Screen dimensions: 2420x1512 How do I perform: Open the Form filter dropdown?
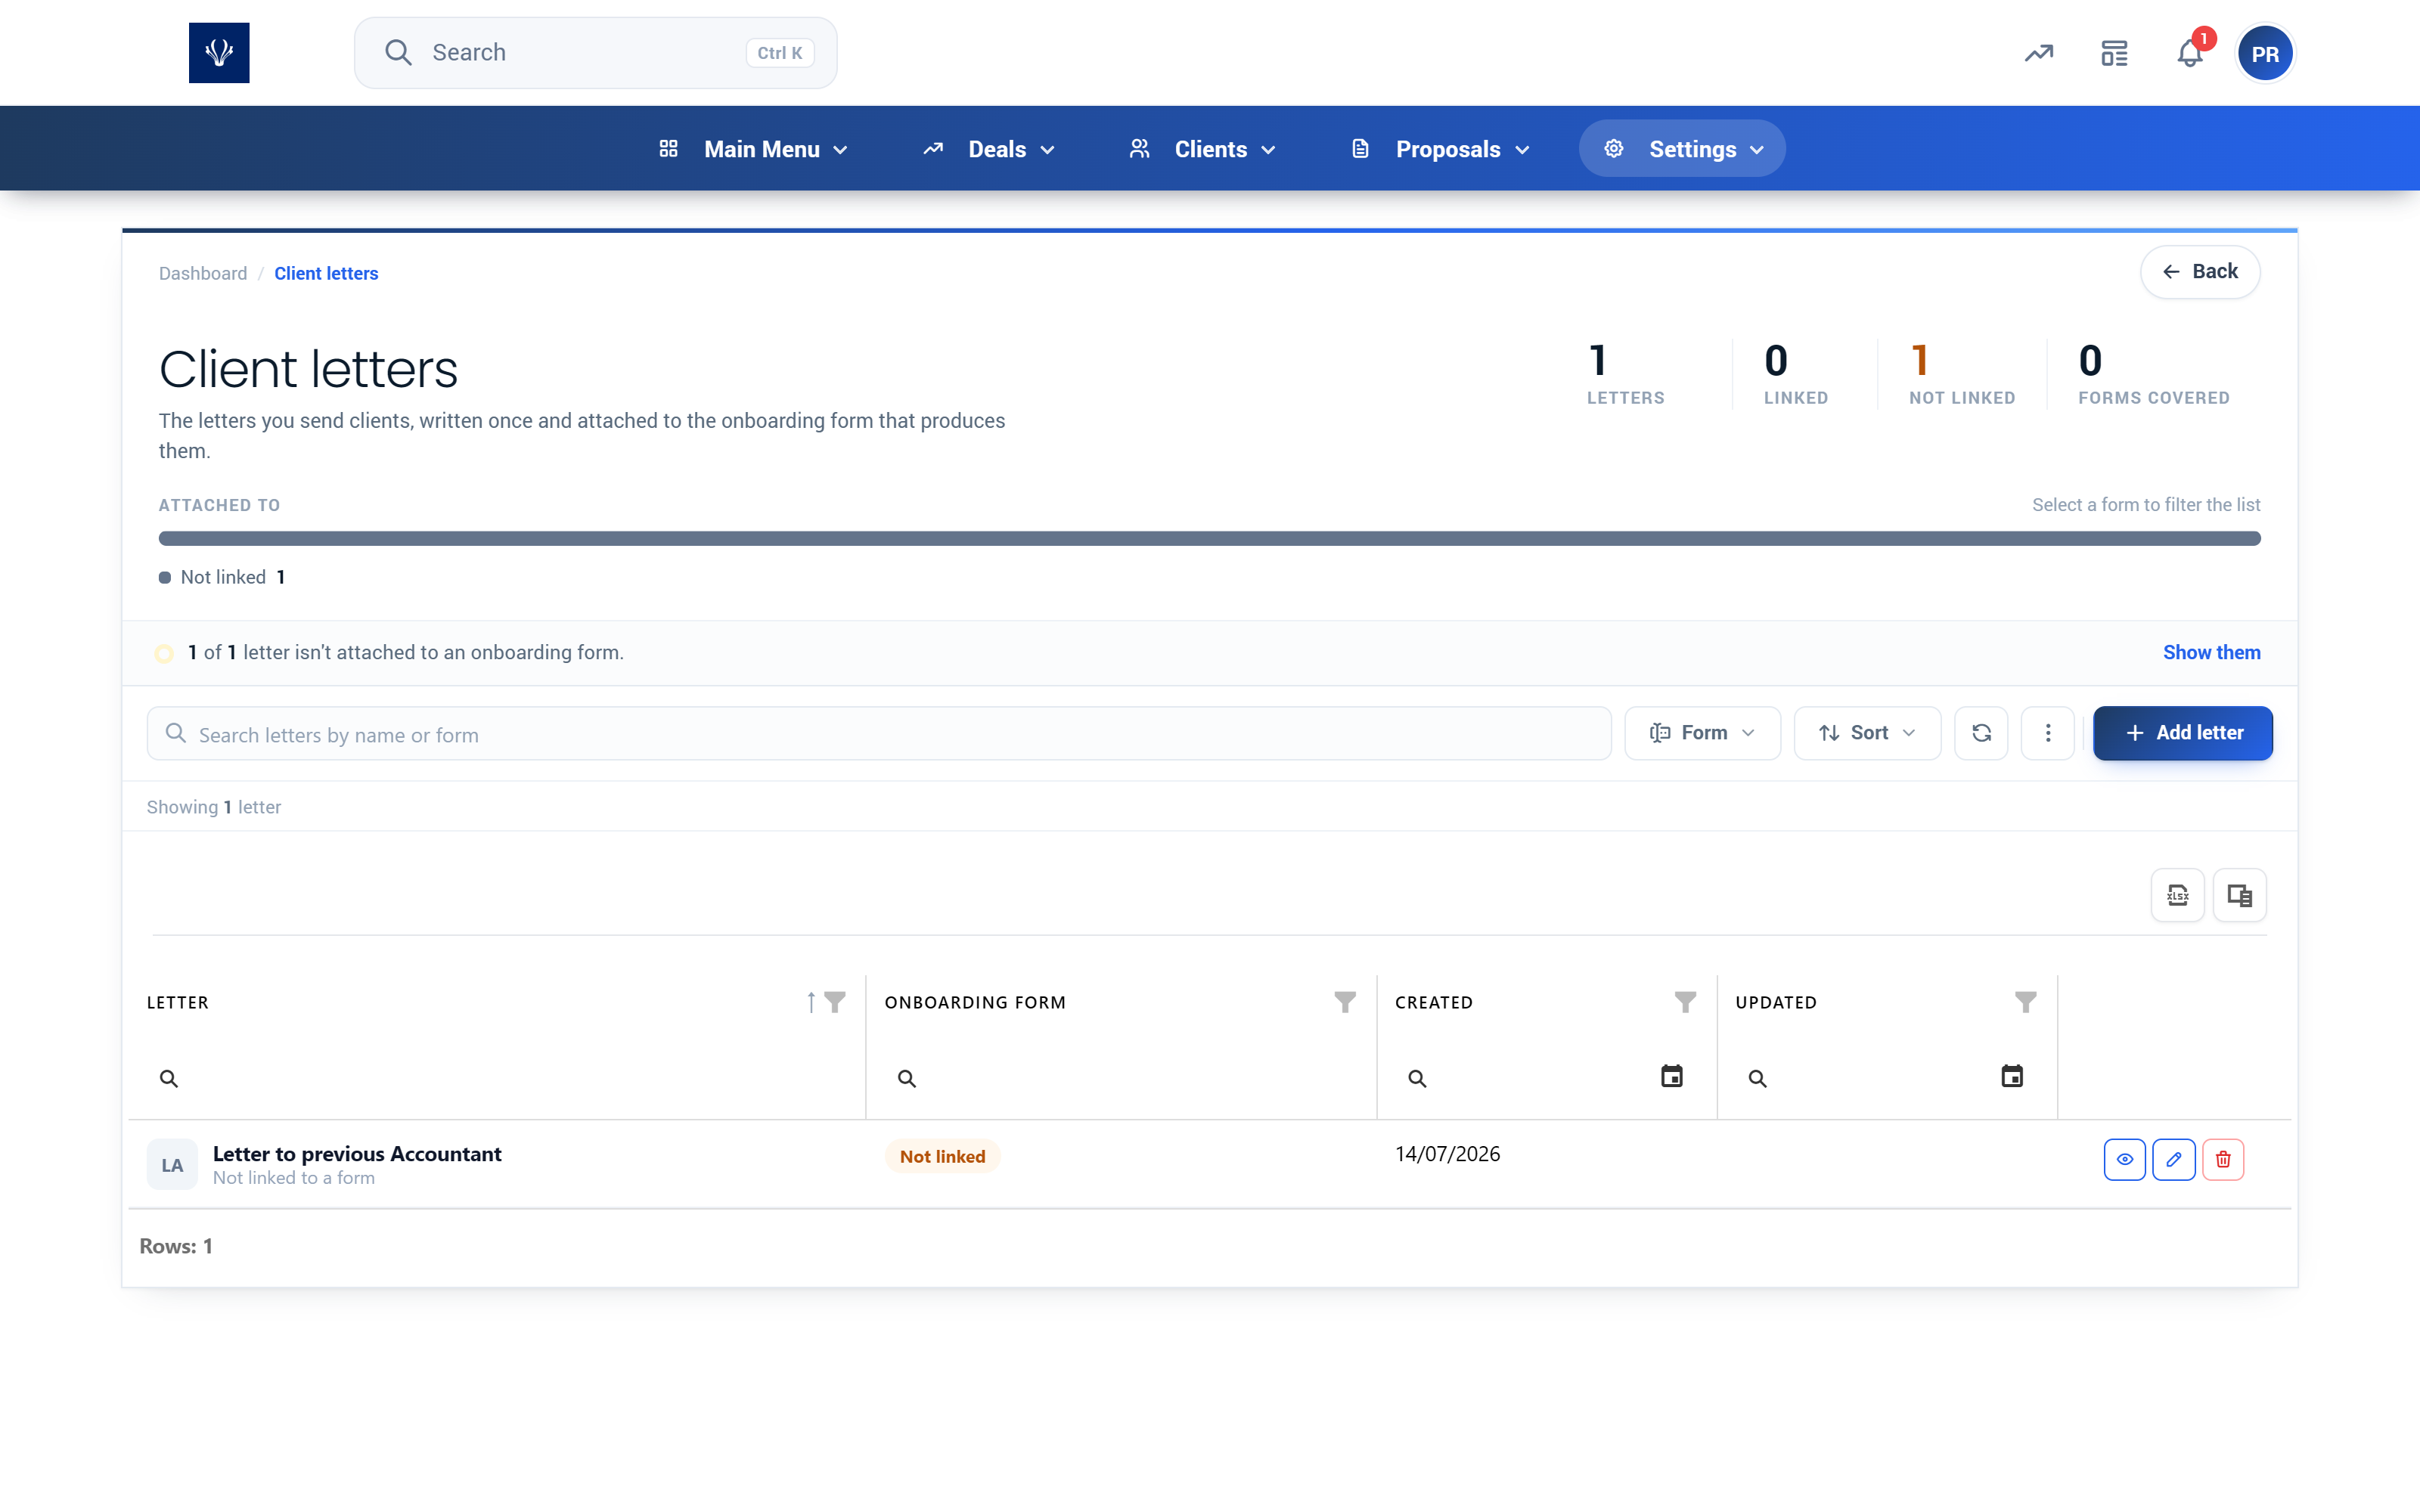(1702, 733)
